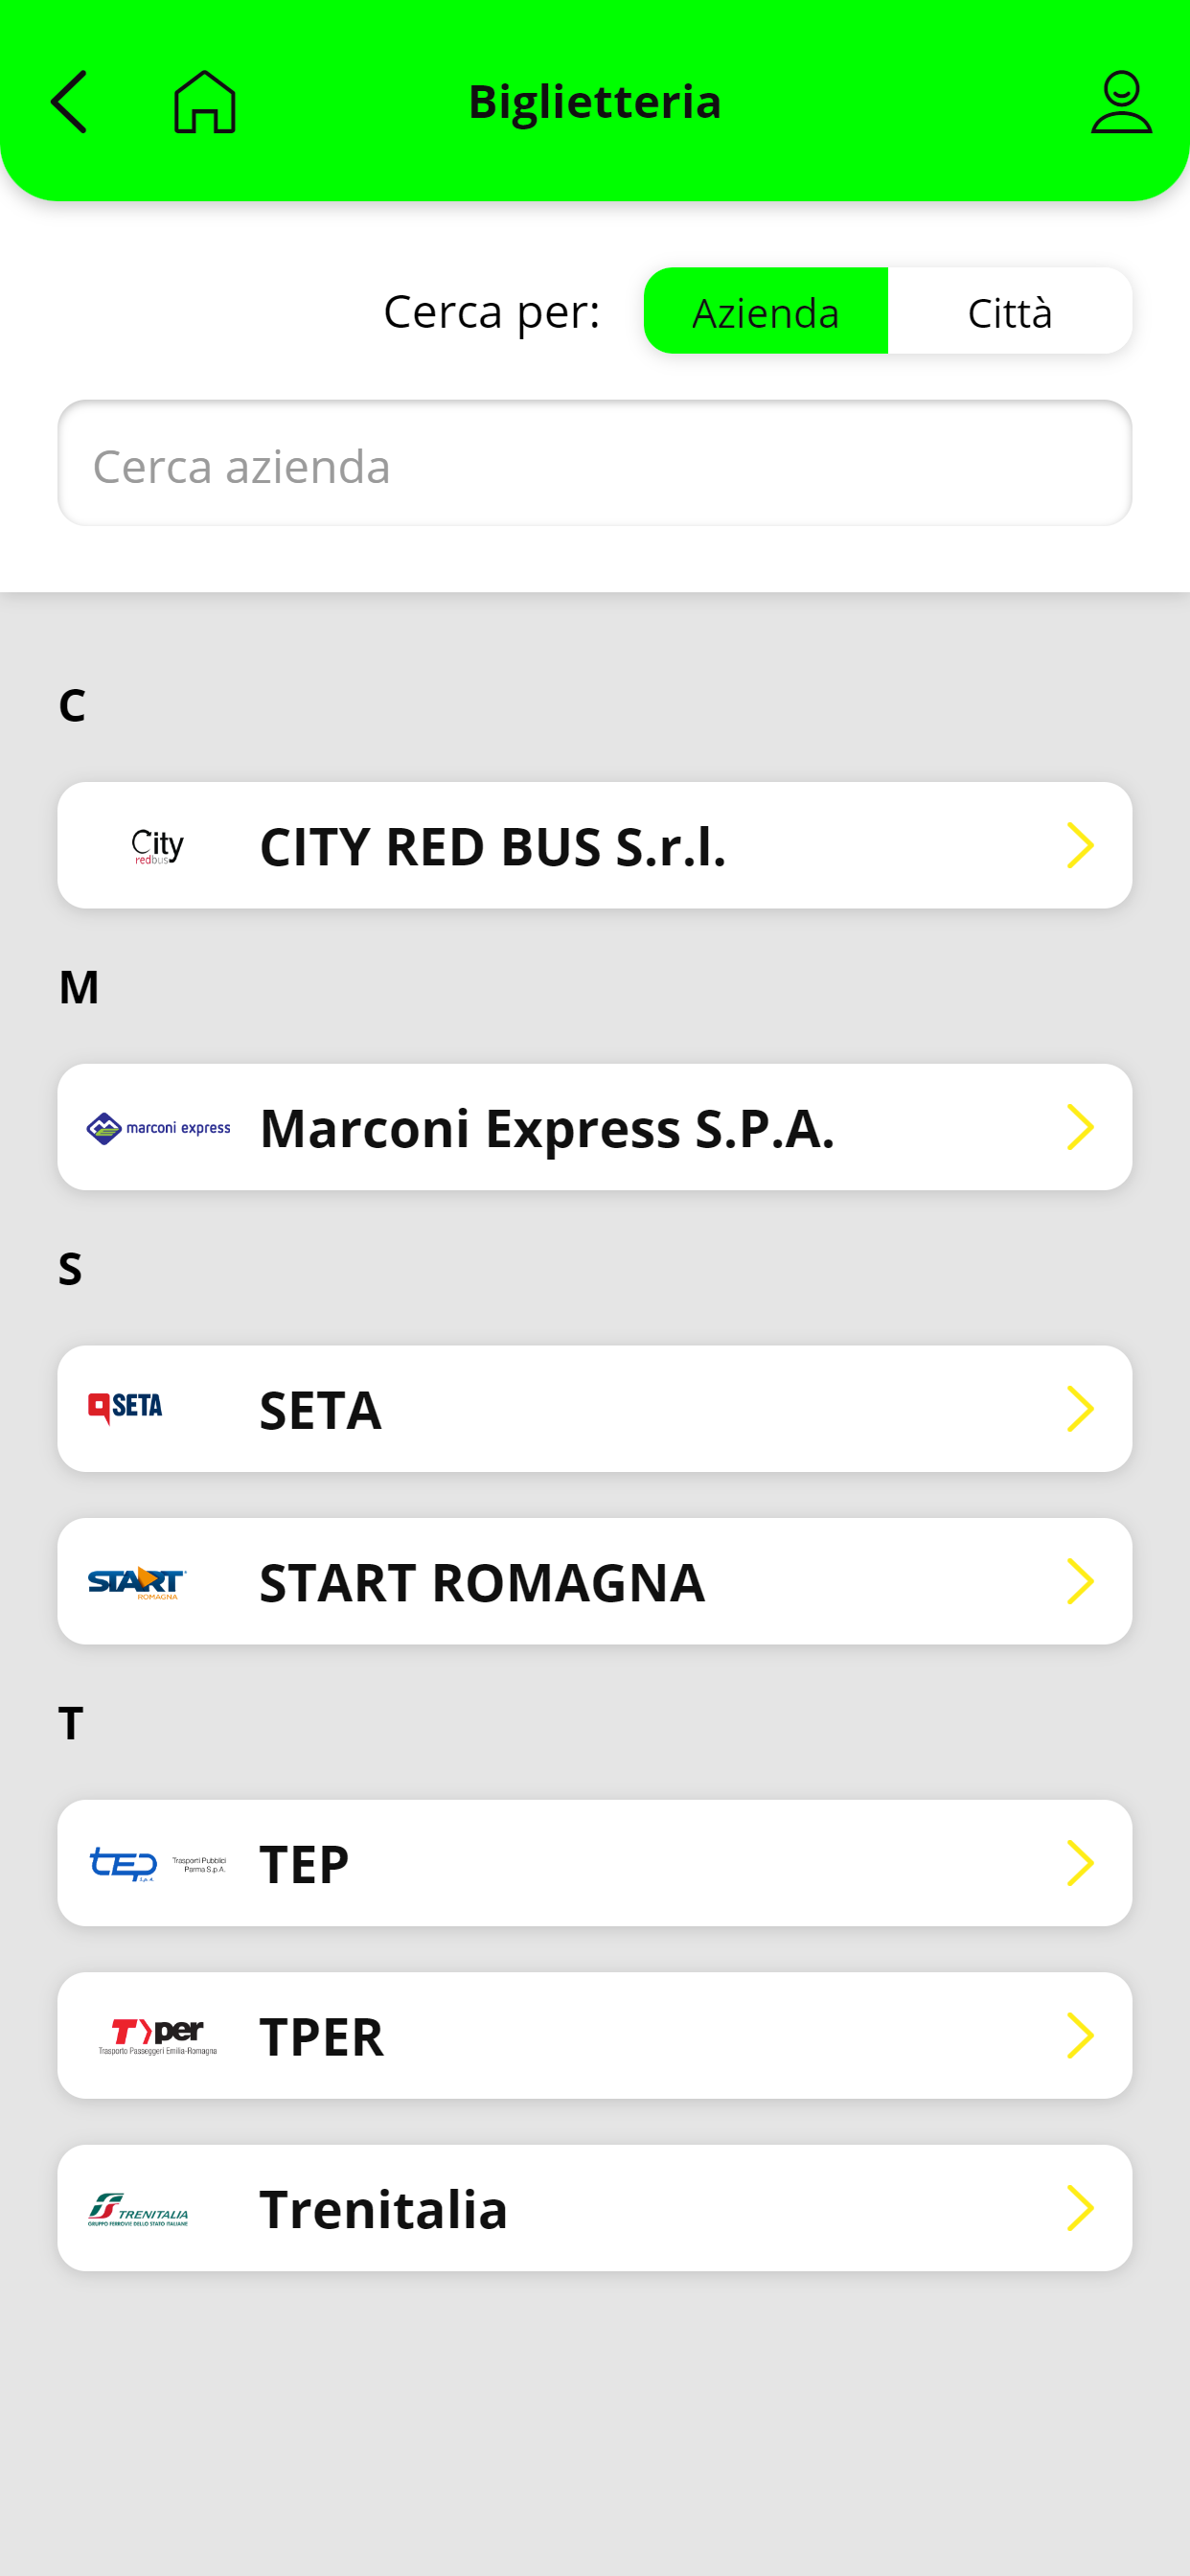Tap the TEP logo
1190x2576 pixels.
coord(158,1864)
